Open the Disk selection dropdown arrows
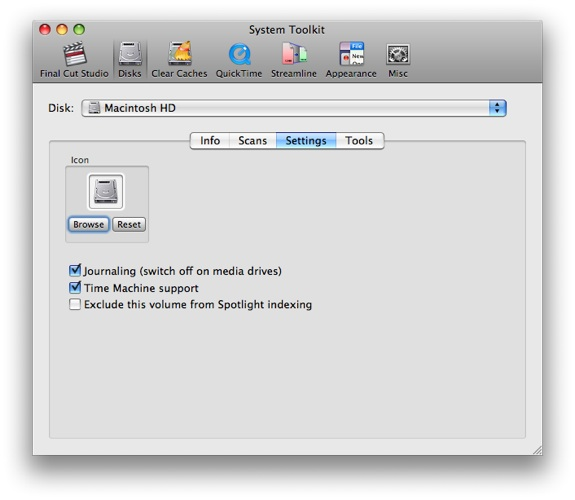 (x=497, y=108)
